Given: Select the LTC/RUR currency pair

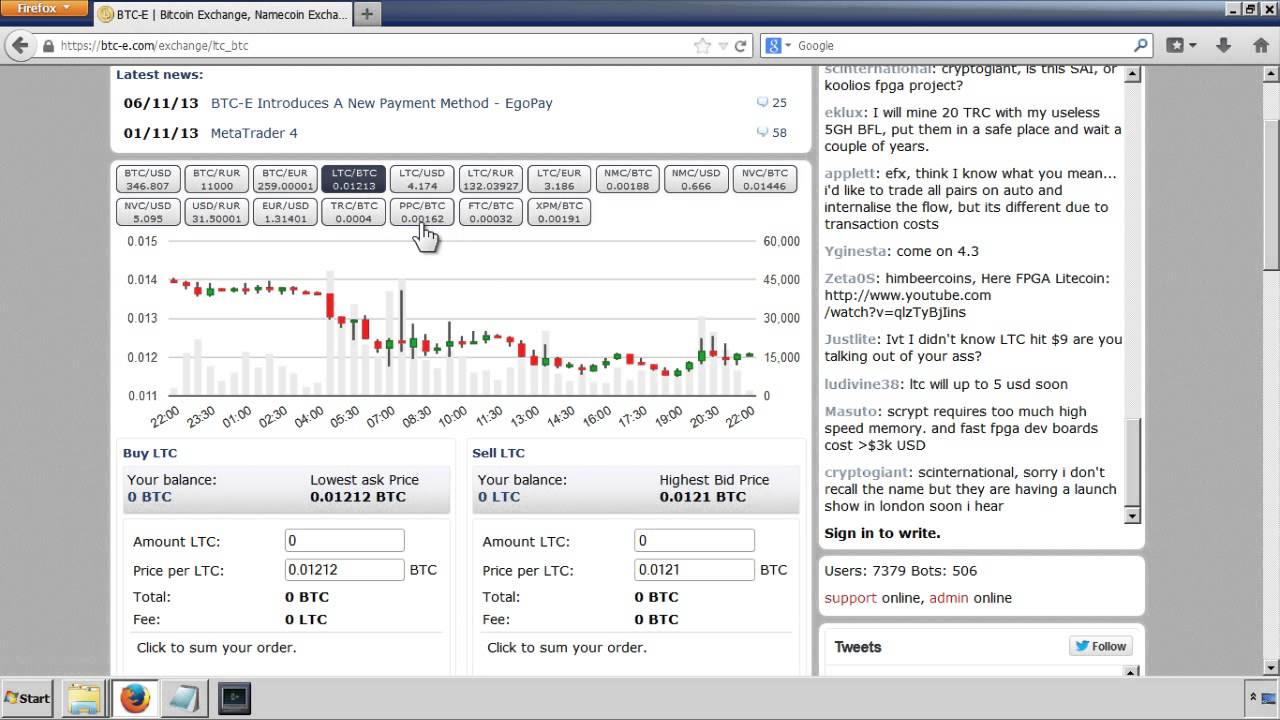Looking at the screenshot, I should [491, 179].
